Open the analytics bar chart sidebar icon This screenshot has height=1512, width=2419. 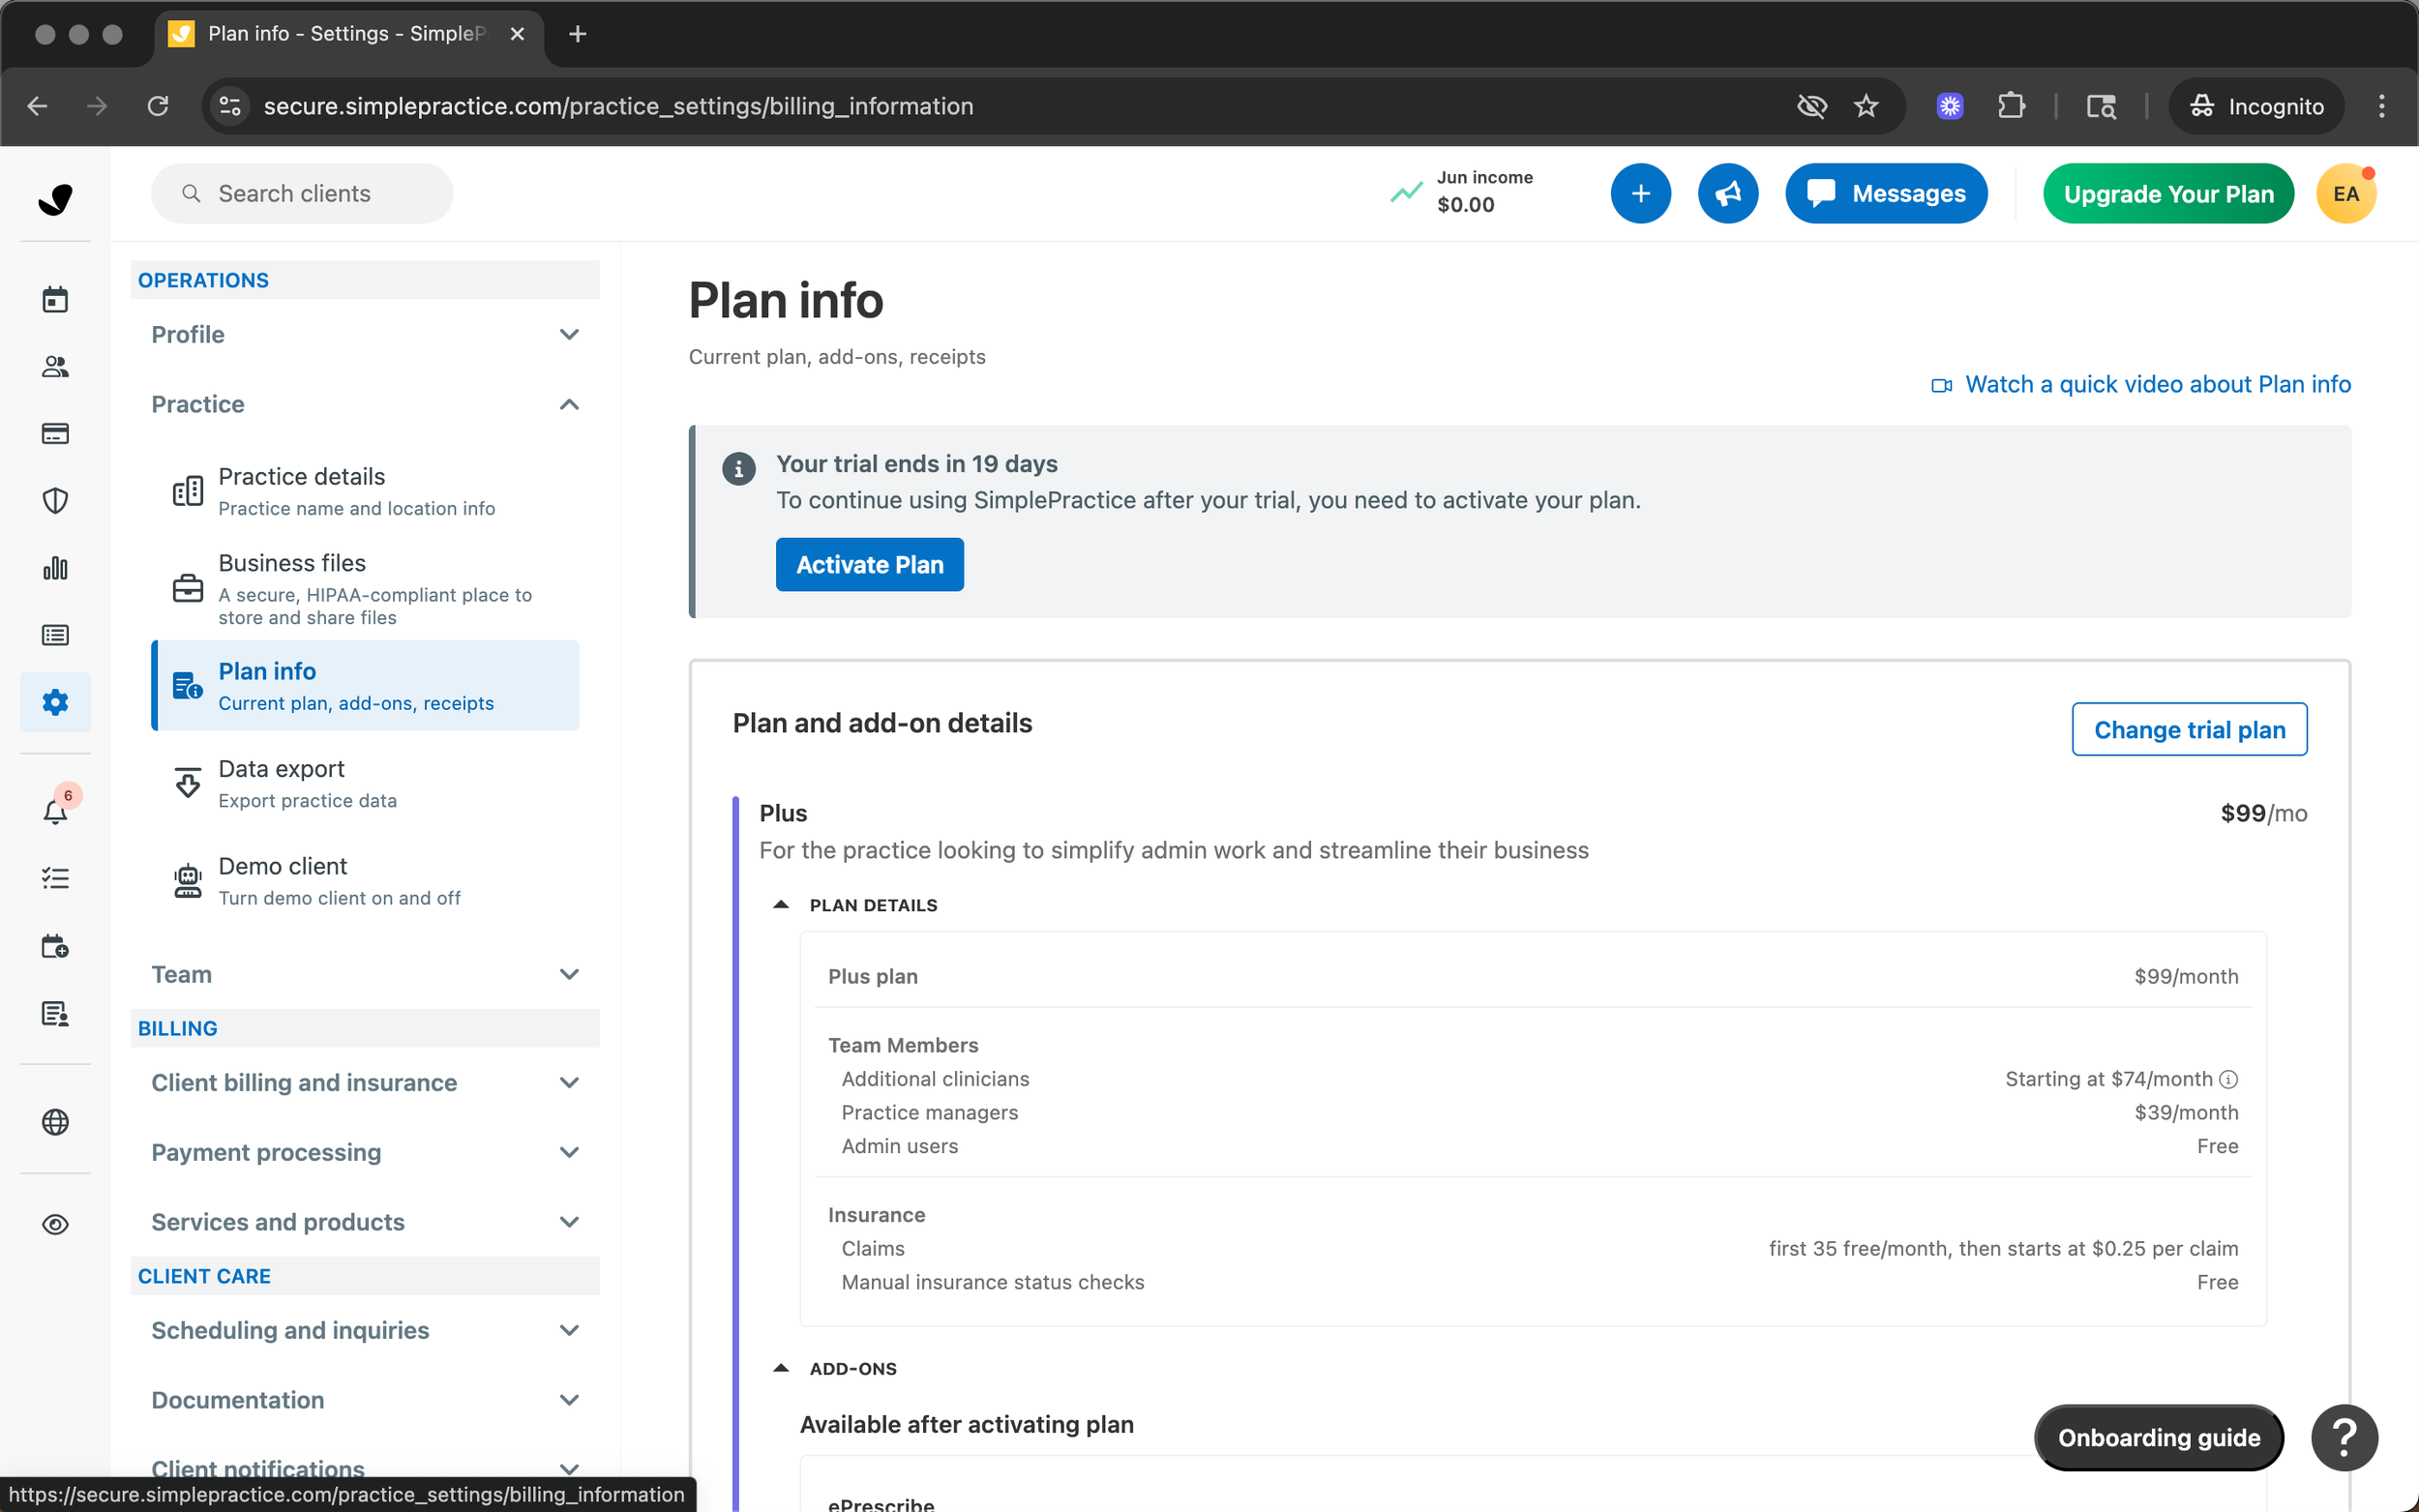tap(55, 568)
